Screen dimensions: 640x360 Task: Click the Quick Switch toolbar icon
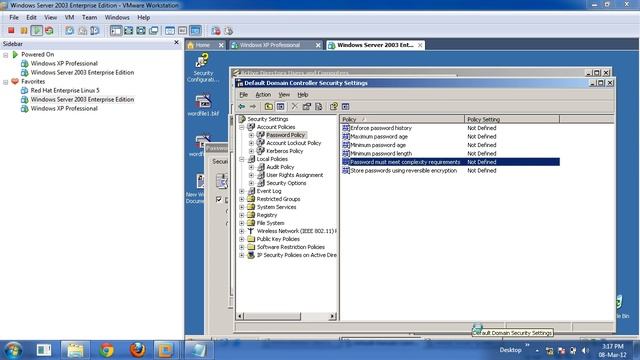141,30
